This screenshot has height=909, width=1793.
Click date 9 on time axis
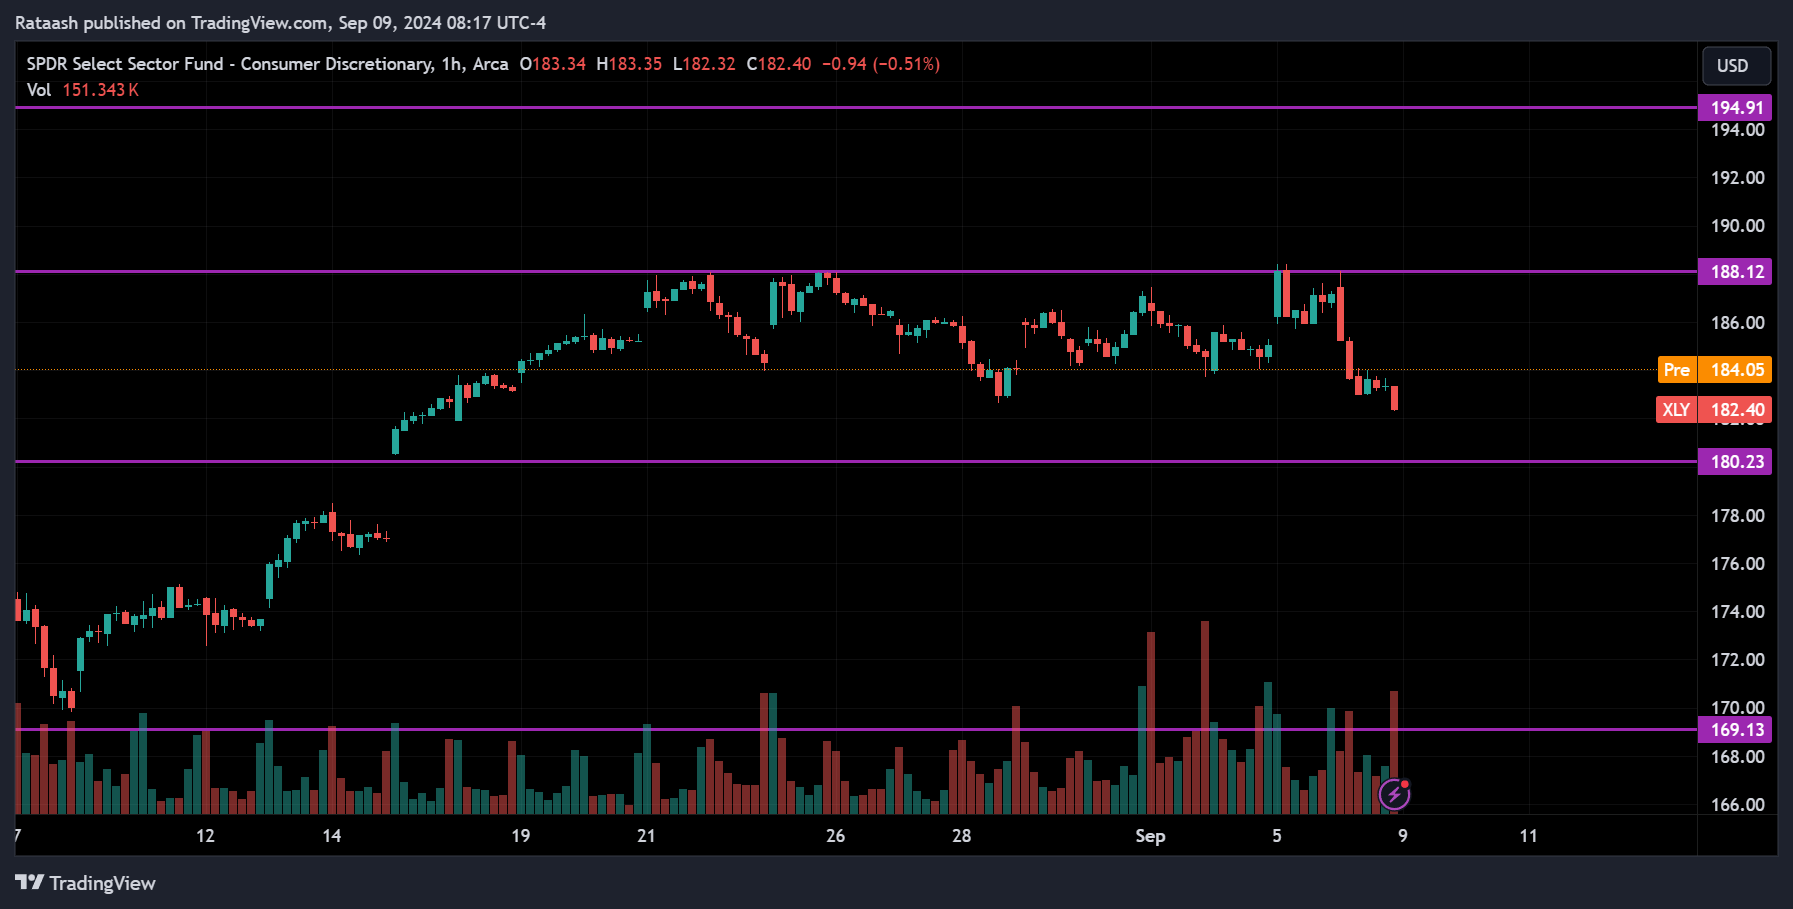tap(1403, 836)
